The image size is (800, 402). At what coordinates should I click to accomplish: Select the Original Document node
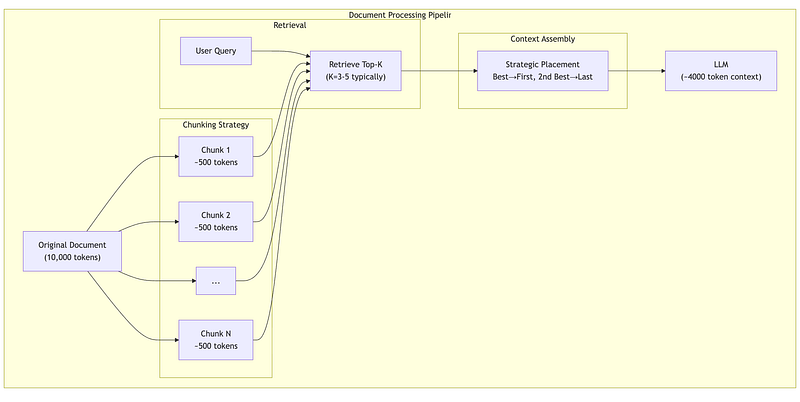[x=72, y=251]
